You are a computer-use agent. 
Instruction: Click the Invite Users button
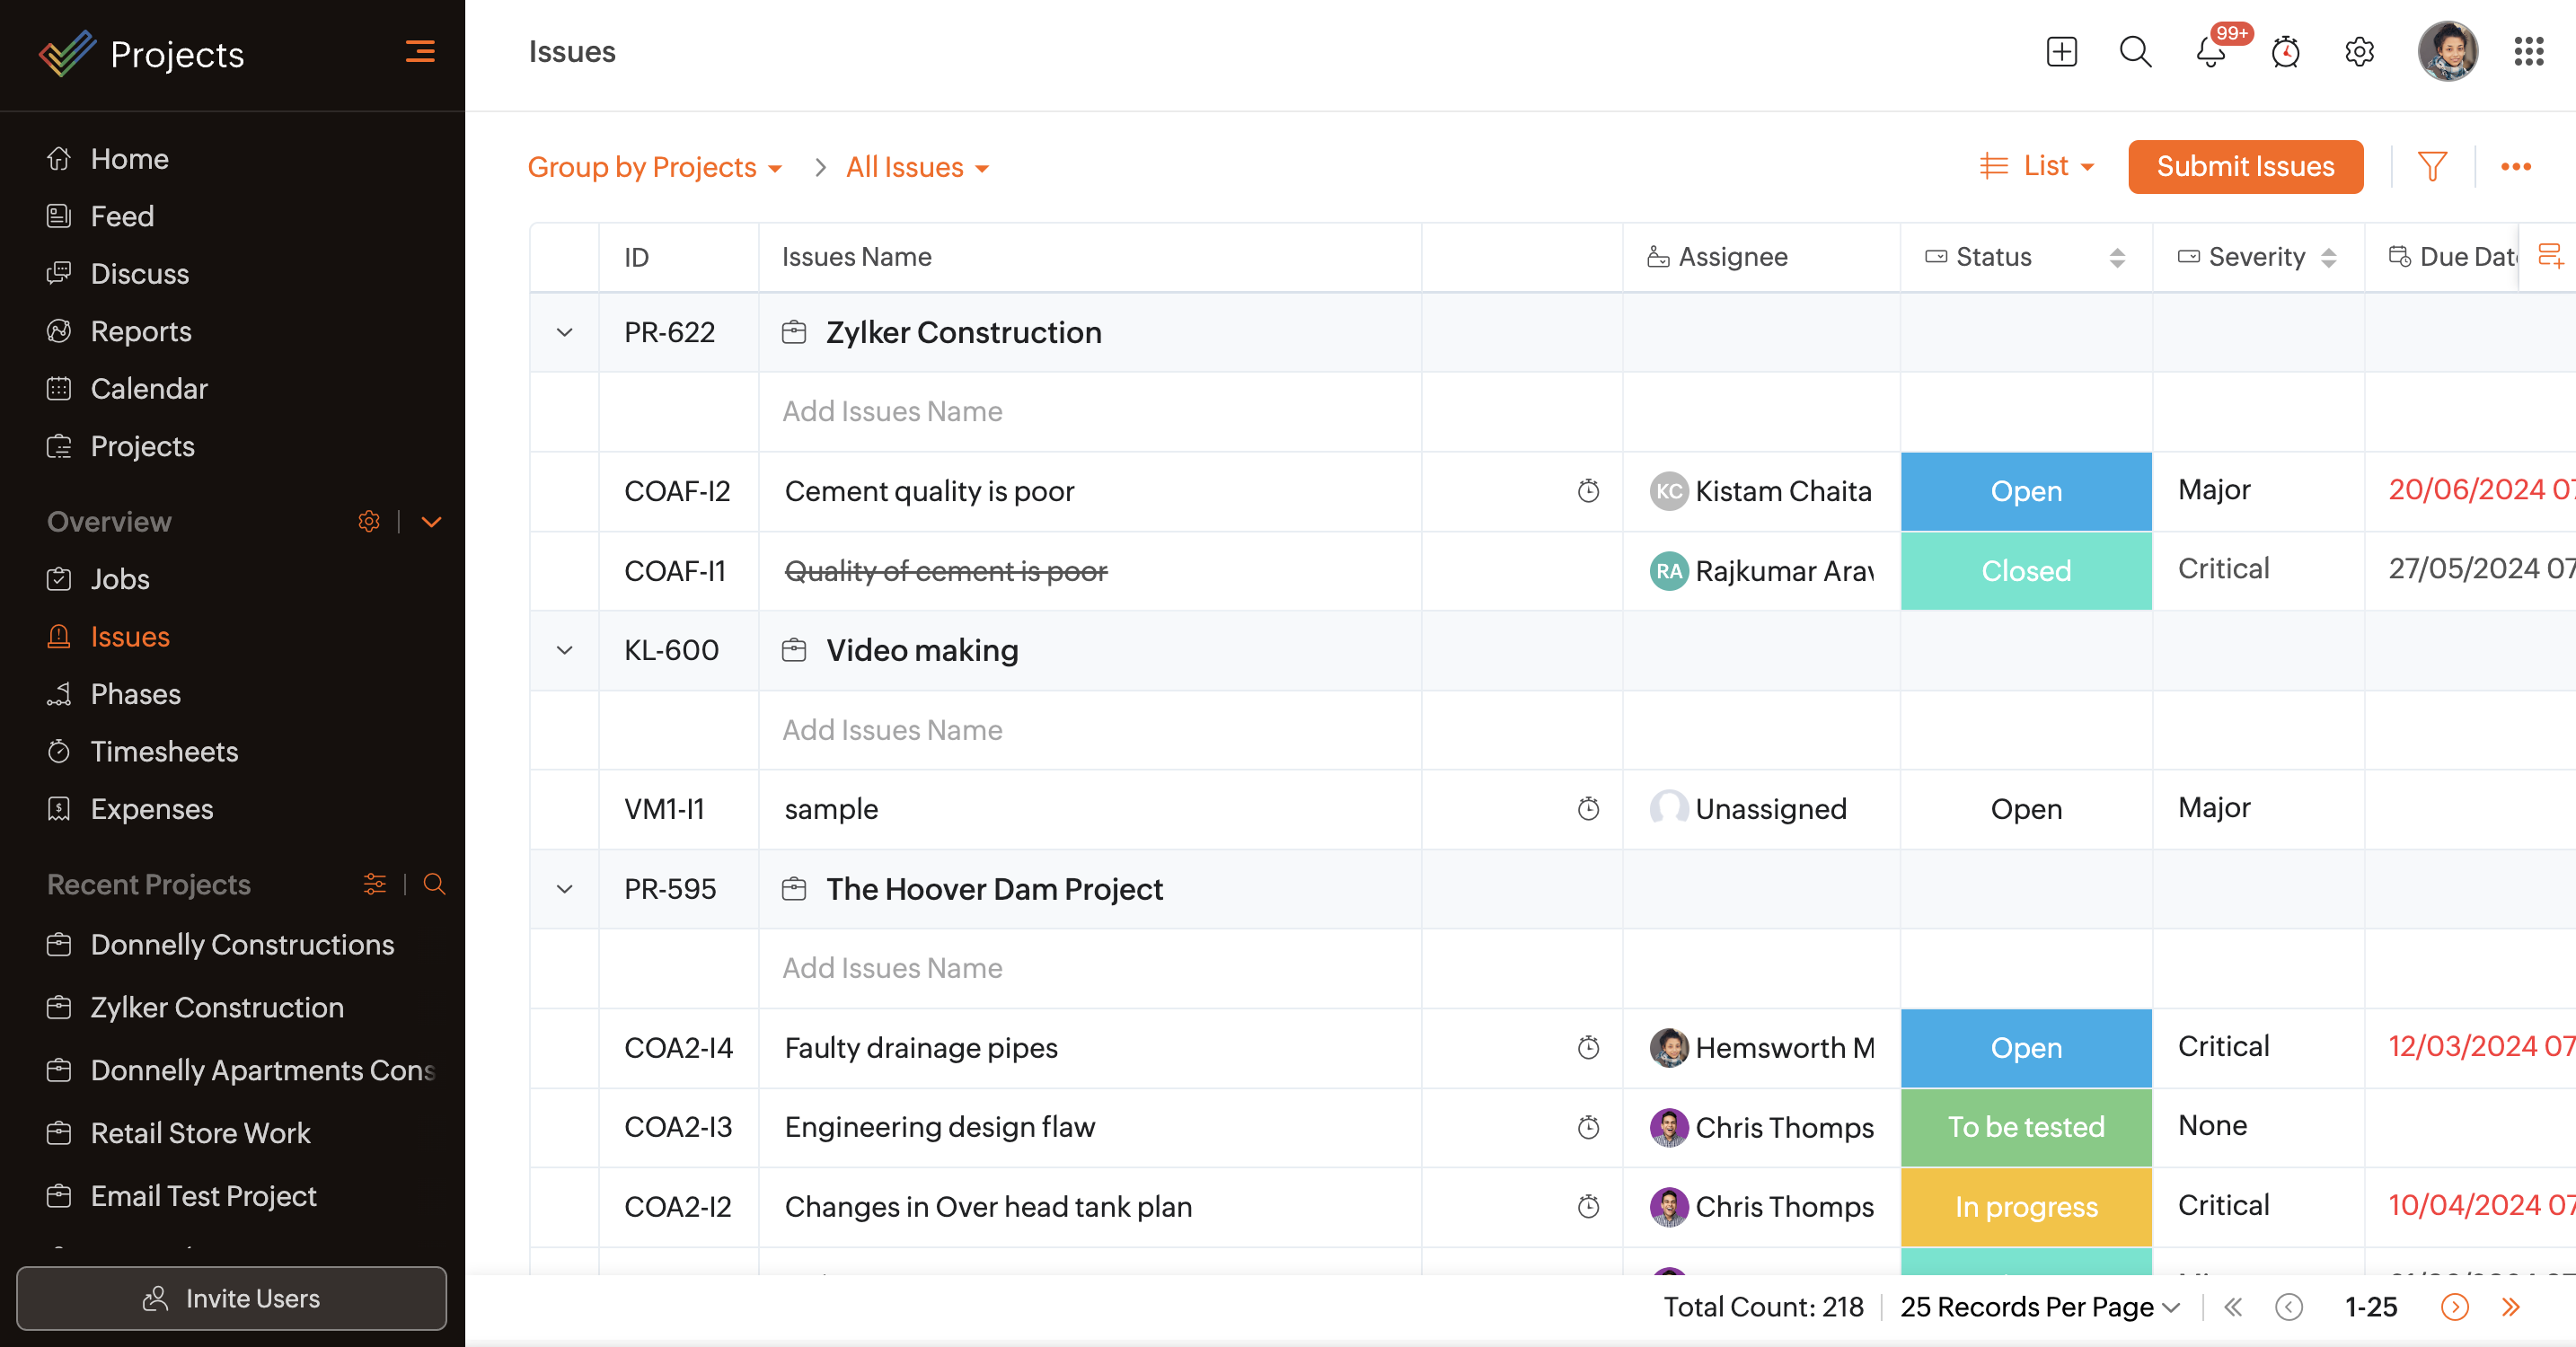coord(231,1298)
